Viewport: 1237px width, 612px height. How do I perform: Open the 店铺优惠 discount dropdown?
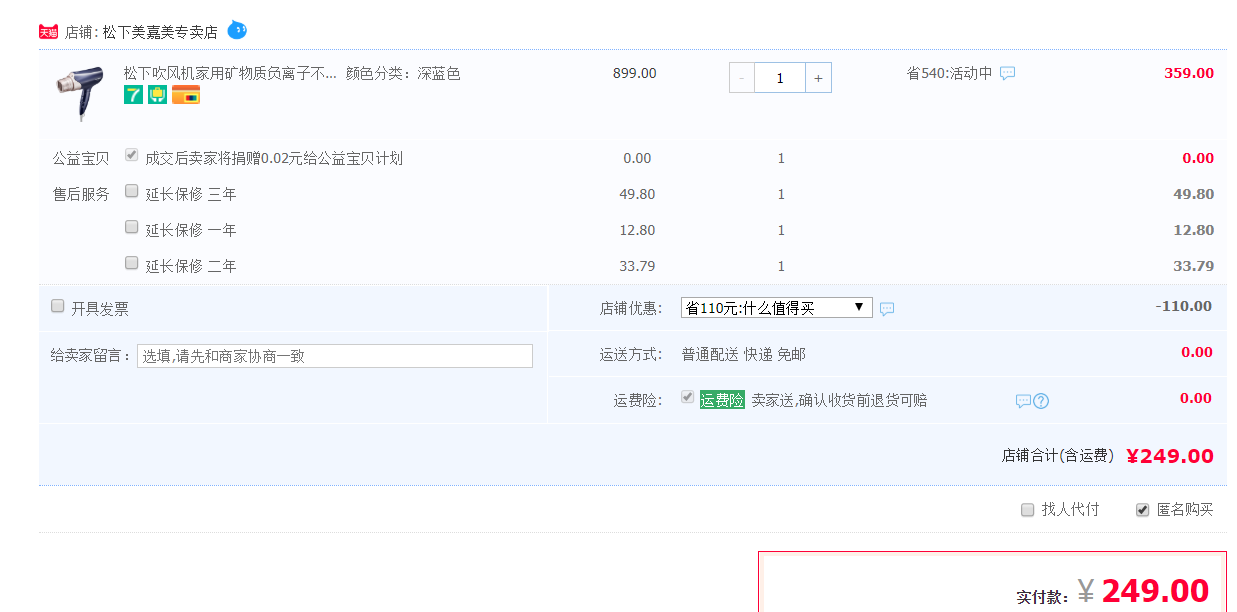pyautogui.click(x=776, y=308)
